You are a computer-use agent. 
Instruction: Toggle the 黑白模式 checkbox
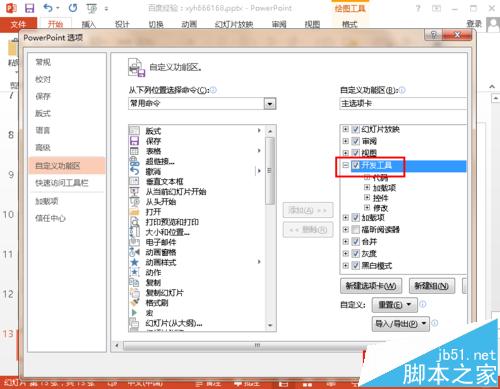click(356, 266)
